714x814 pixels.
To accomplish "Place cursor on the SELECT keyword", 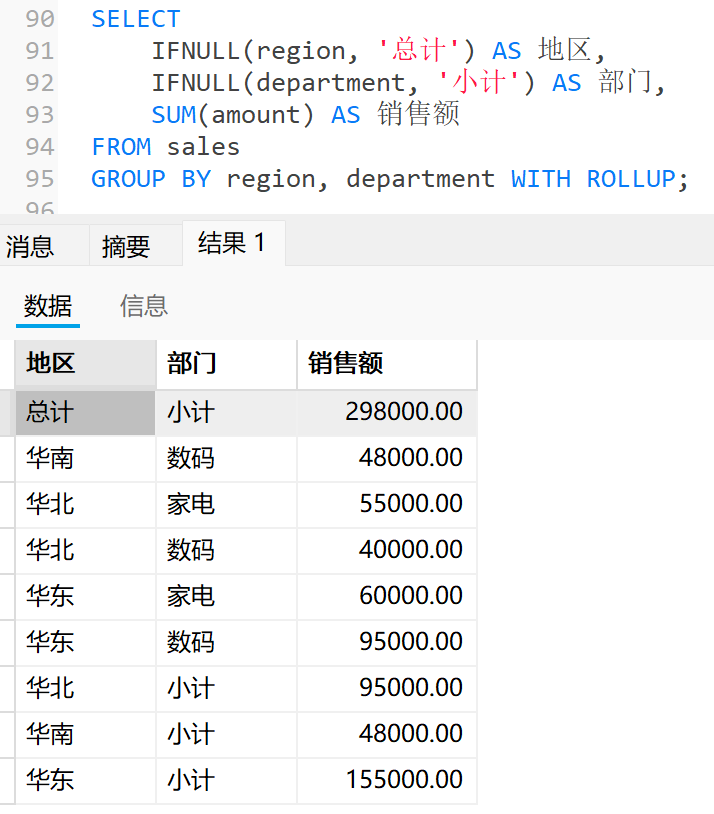I will pos(136,19).
